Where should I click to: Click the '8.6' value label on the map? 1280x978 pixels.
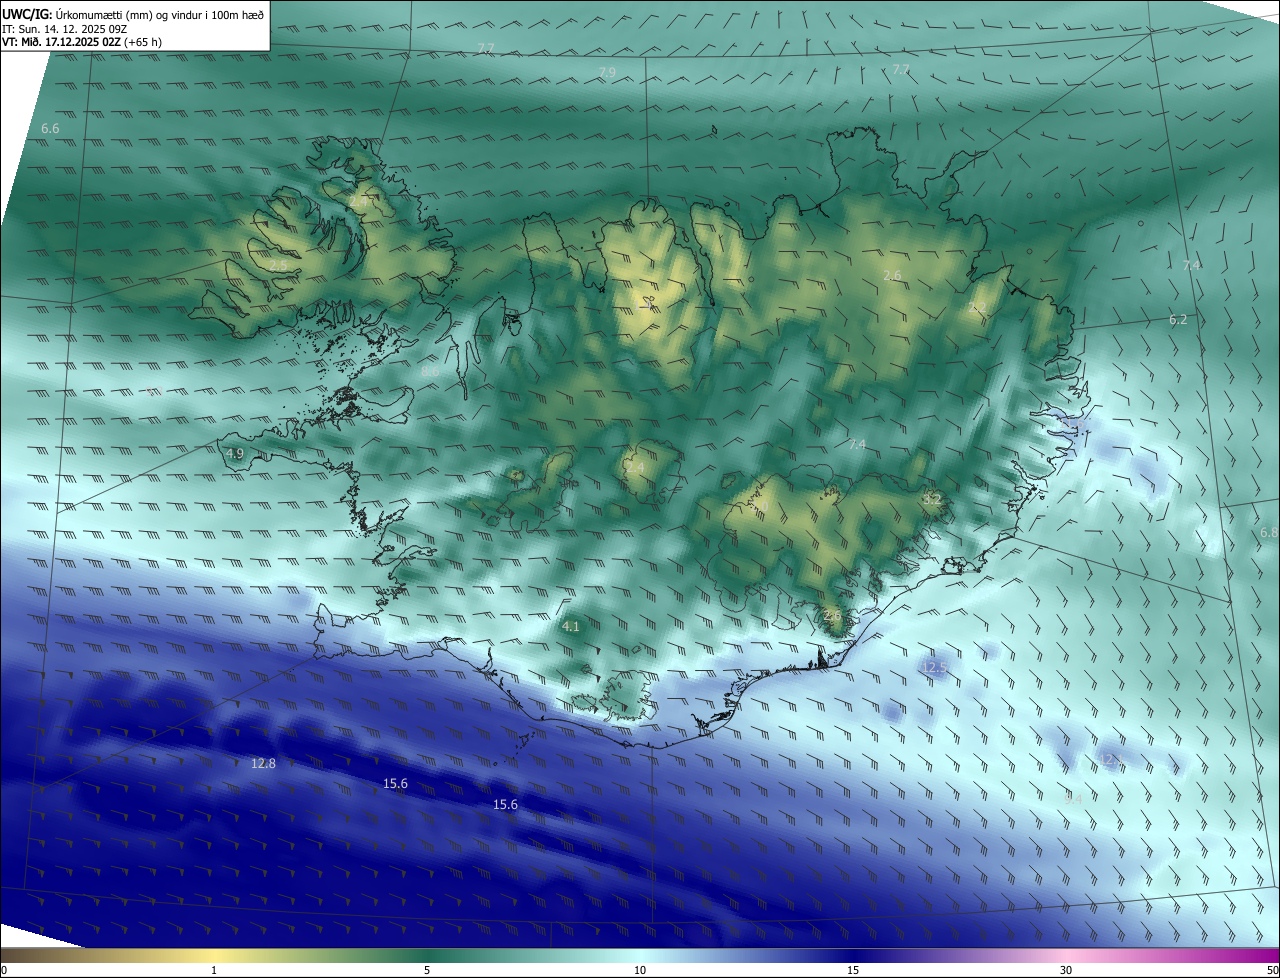coord(430,371)
